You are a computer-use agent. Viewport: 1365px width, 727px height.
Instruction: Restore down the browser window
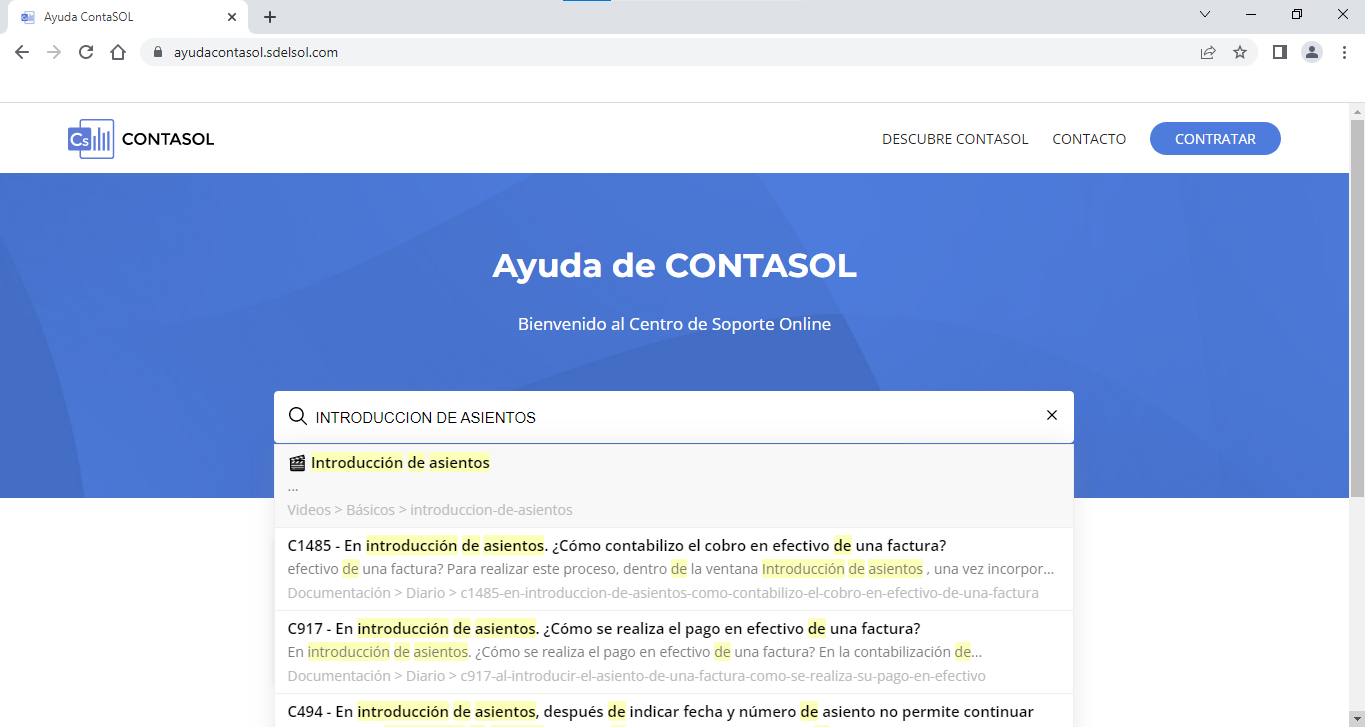click(x=1297, y=14)
